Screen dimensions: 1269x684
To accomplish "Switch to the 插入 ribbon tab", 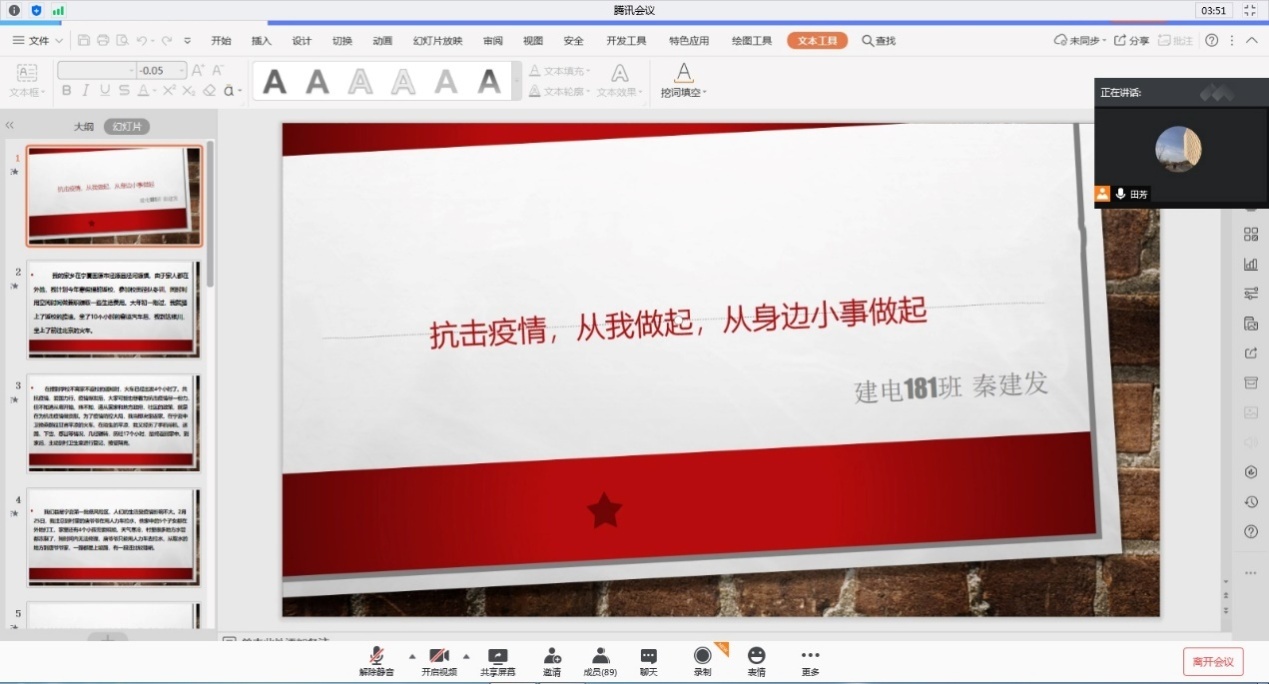I will [261, 41].
